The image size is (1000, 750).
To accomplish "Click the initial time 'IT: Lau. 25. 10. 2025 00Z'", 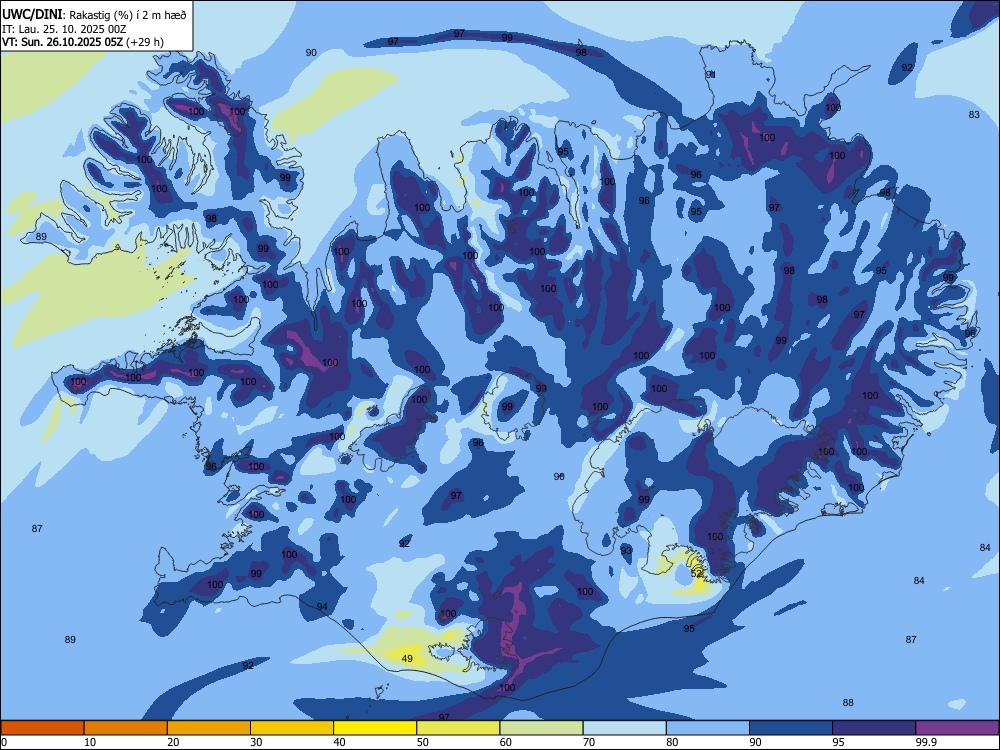I will pyautogui.click(x=64, y=29).
